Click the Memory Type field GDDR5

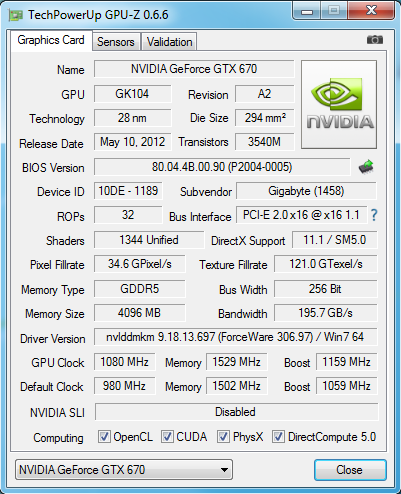140,289
